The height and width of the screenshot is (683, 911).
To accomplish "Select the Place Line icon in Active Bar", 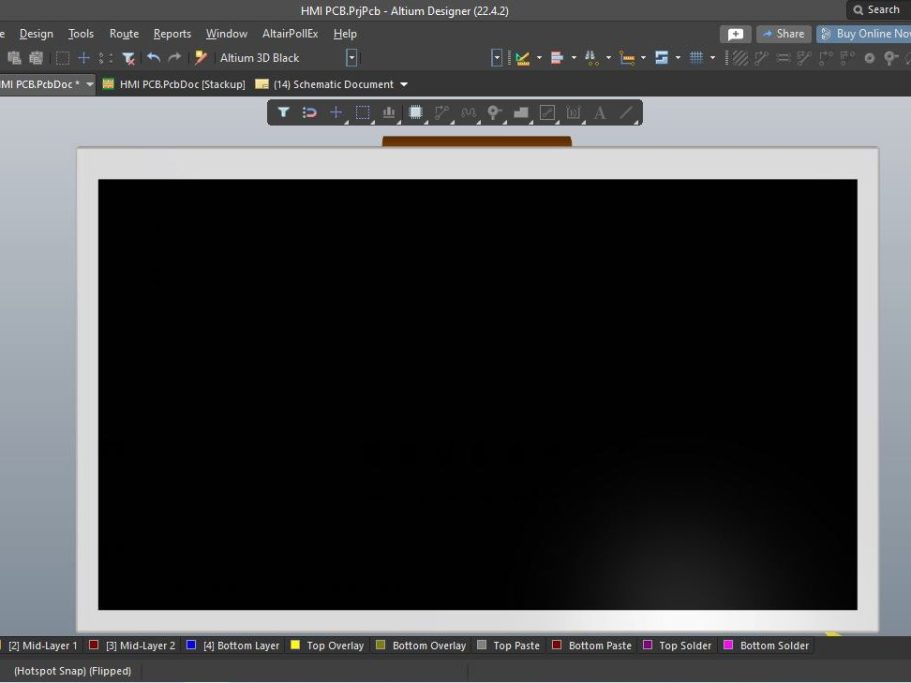I will [x=626, y=112].
